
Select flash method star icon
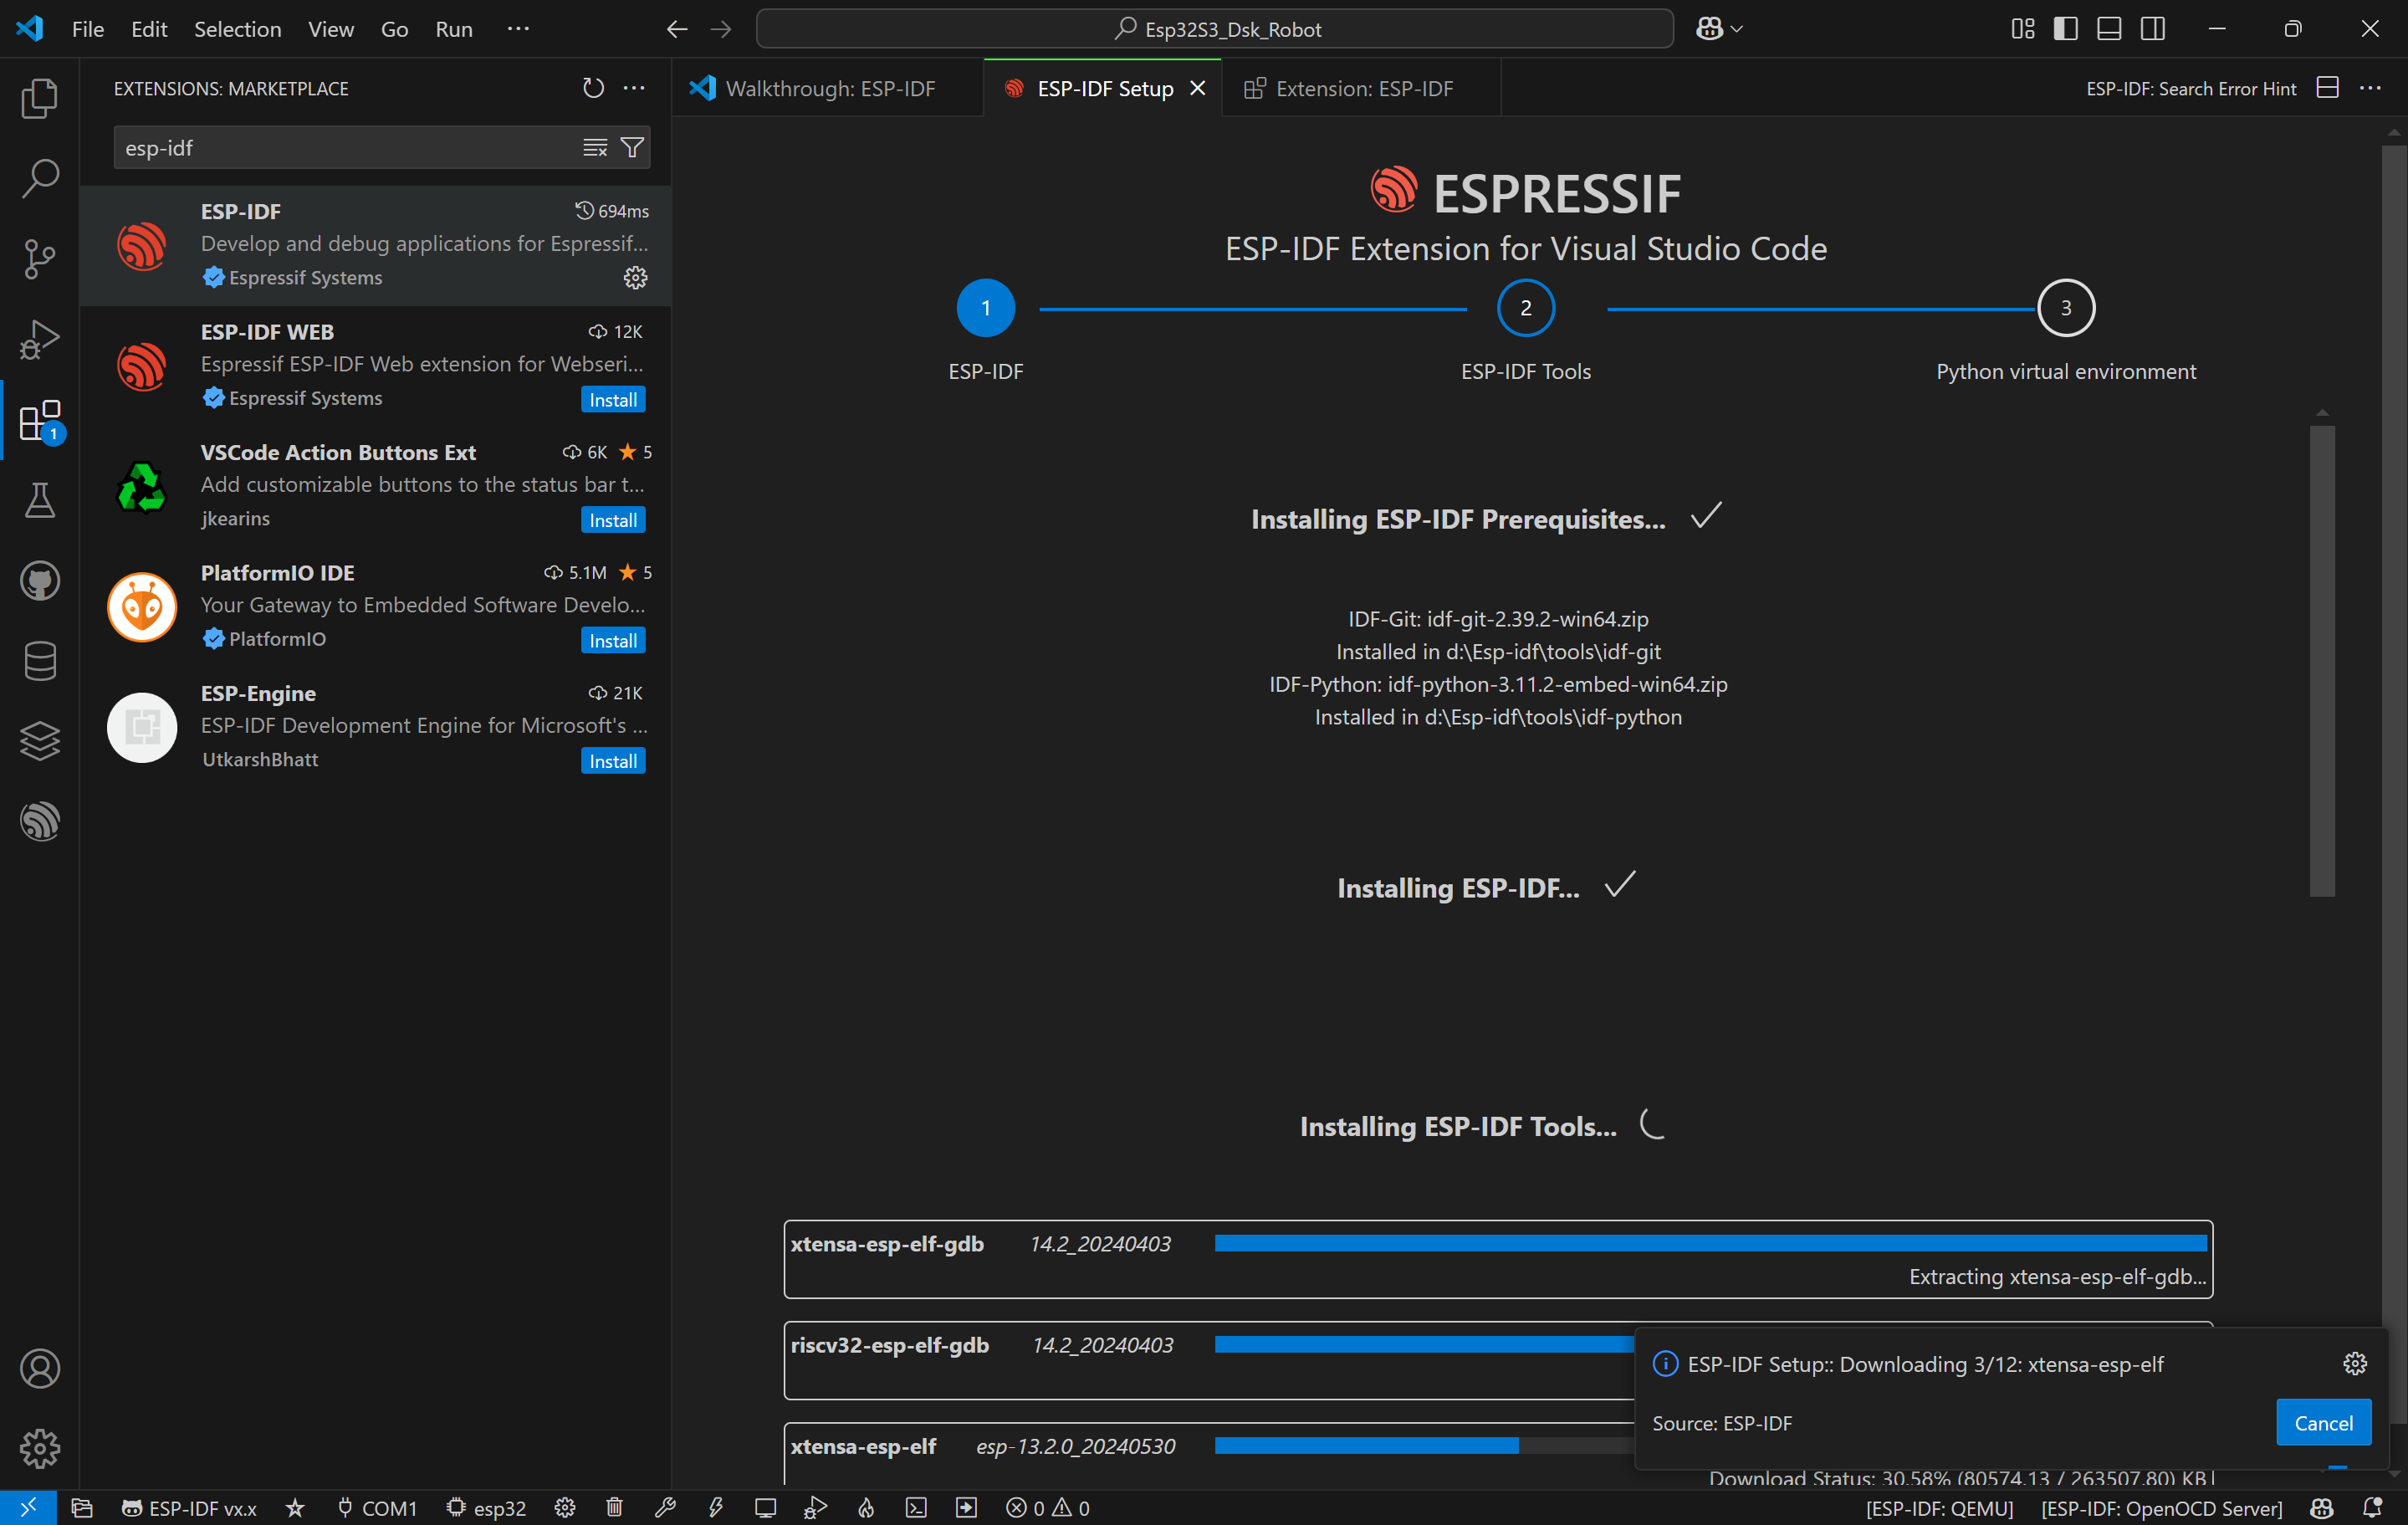click(x=295, y=1508)
